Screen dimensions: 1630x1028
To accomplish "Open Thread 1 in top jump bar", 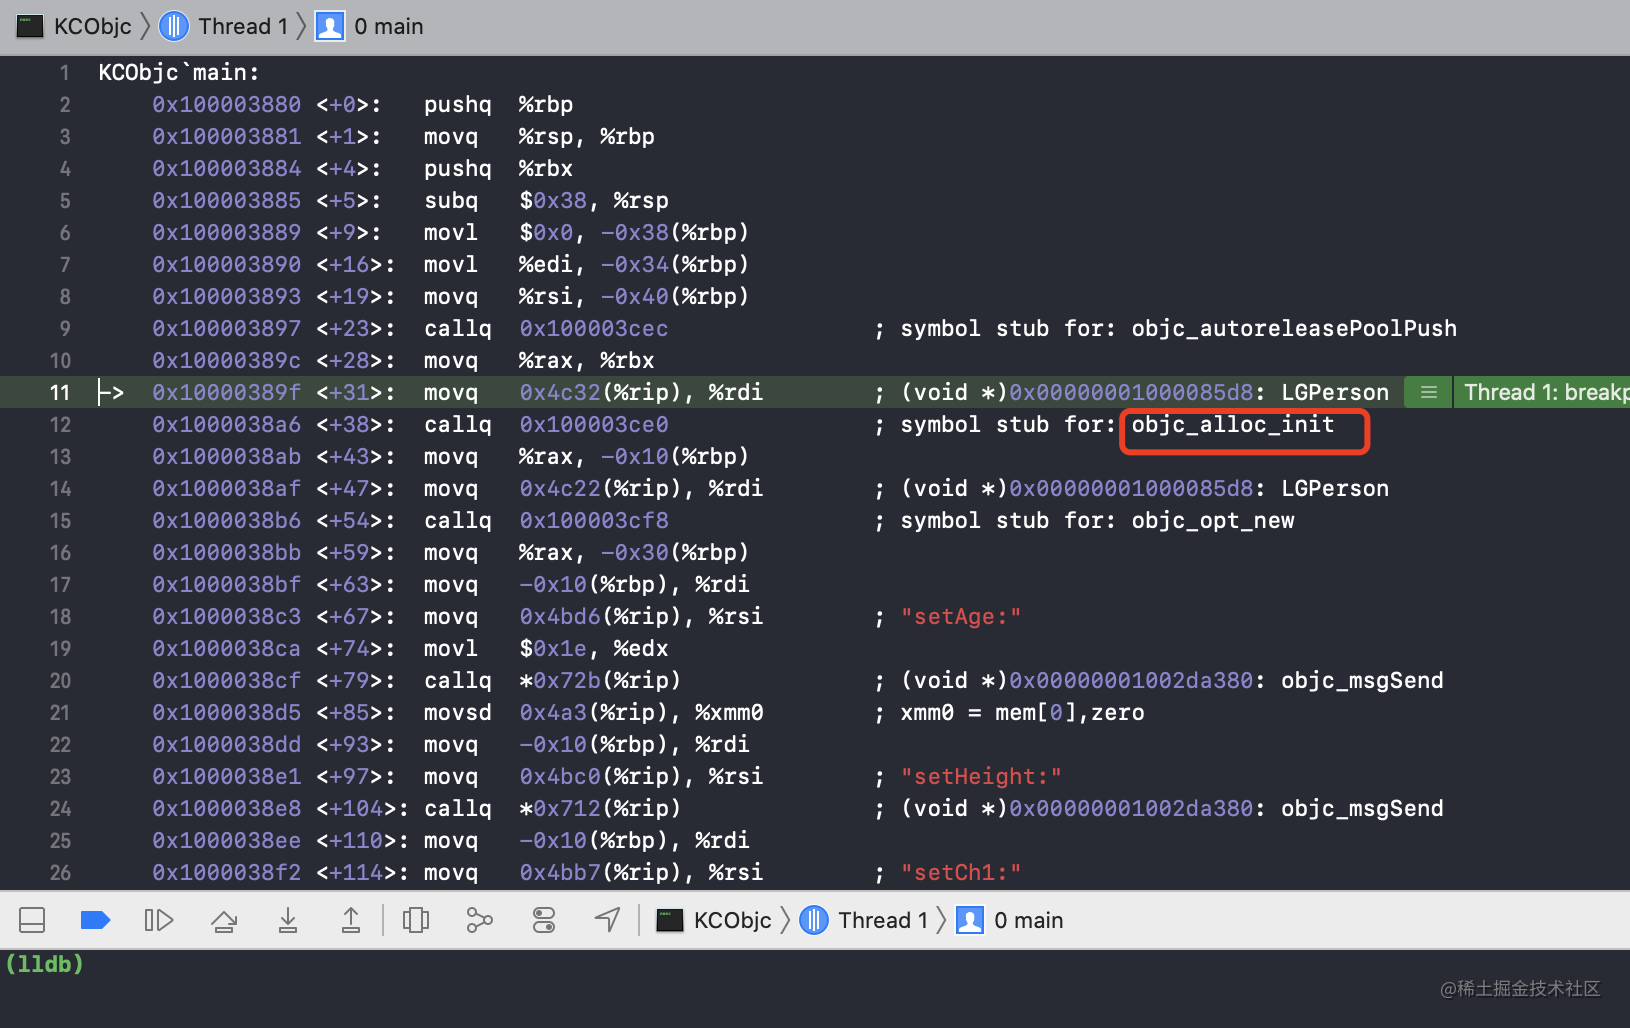I will tap(243, 26).
